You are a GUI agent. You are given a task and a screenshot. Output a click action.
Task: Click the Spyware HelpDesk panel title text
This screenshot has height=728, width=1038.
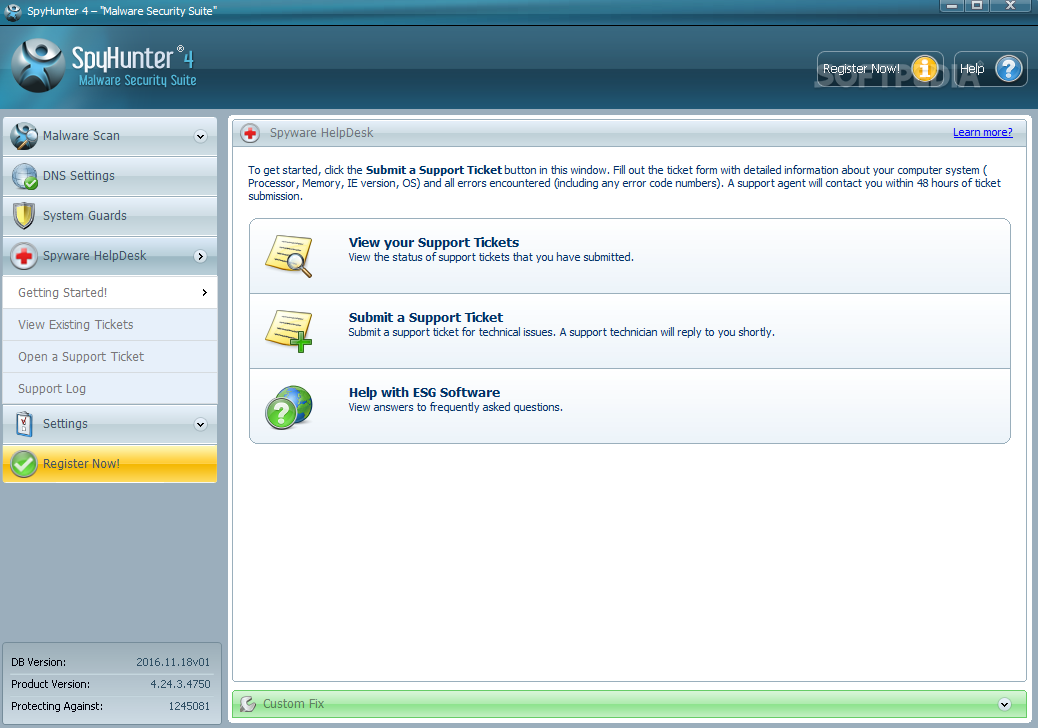pos(321,133)
